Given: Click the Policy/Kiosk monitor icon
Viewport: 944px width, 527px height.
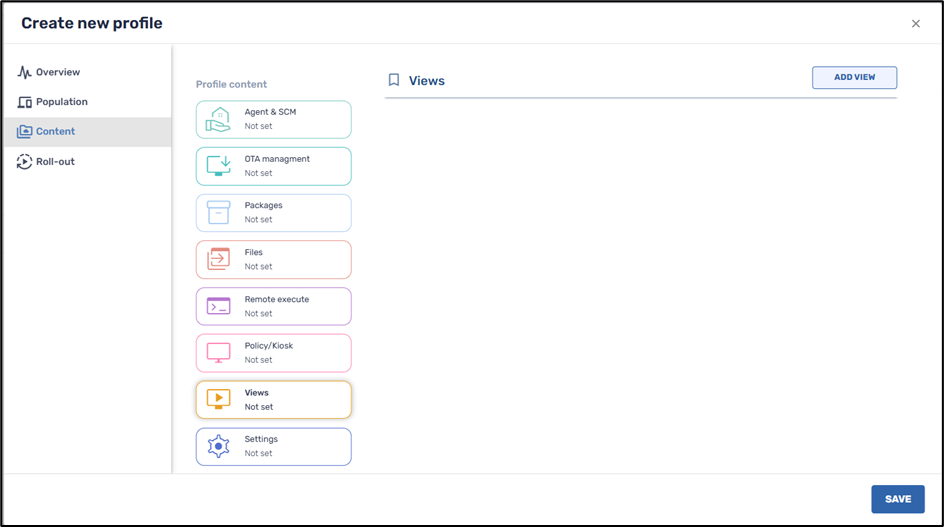Looking at the screenshot, I should [218, 353].
